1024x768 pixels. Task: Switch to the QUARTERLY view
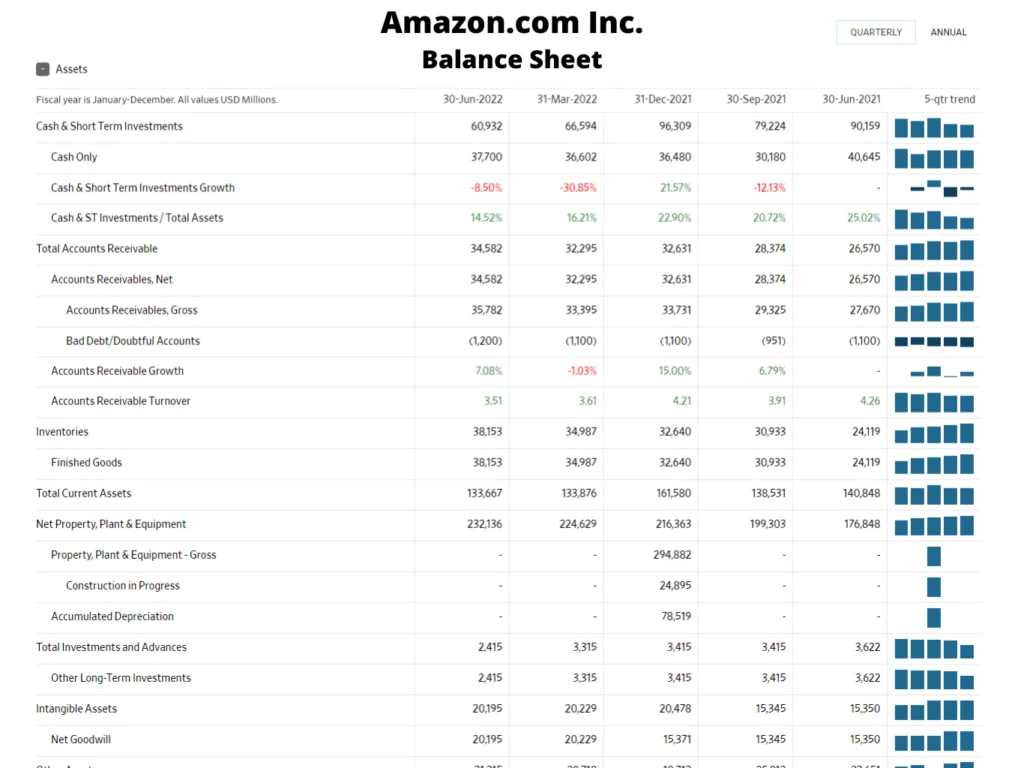(875, 33)
